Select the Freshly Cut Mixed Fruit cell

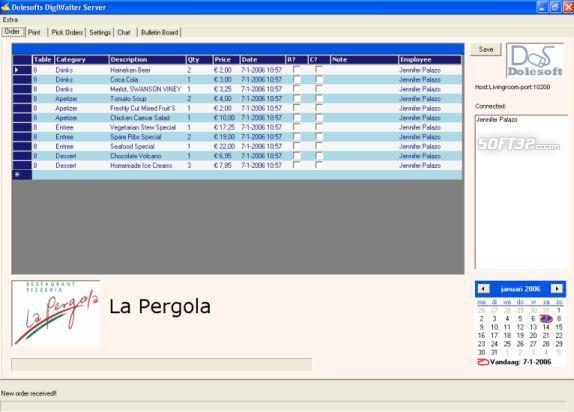147,108
